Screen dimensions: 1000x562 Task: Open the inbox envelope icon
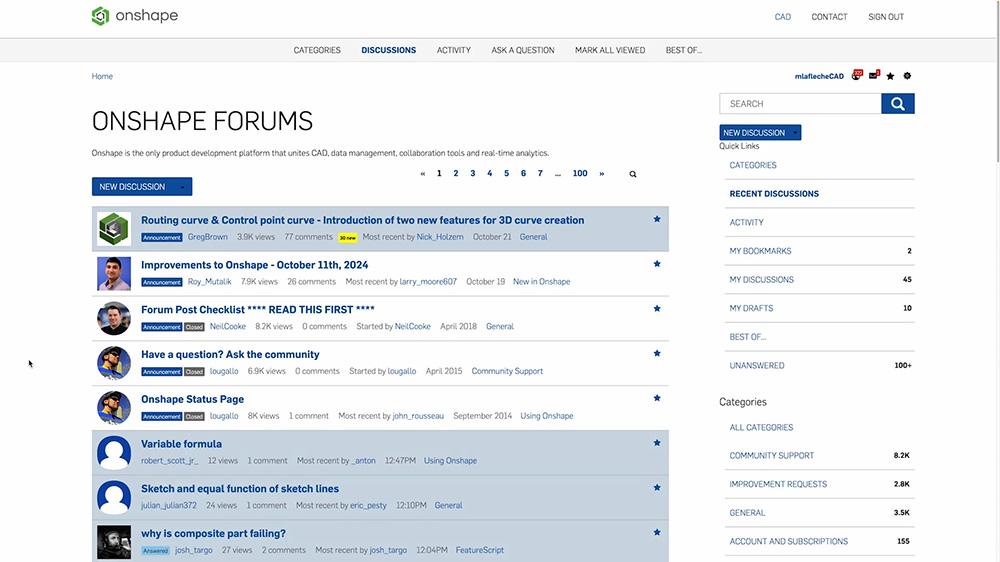tap(874, 76)
